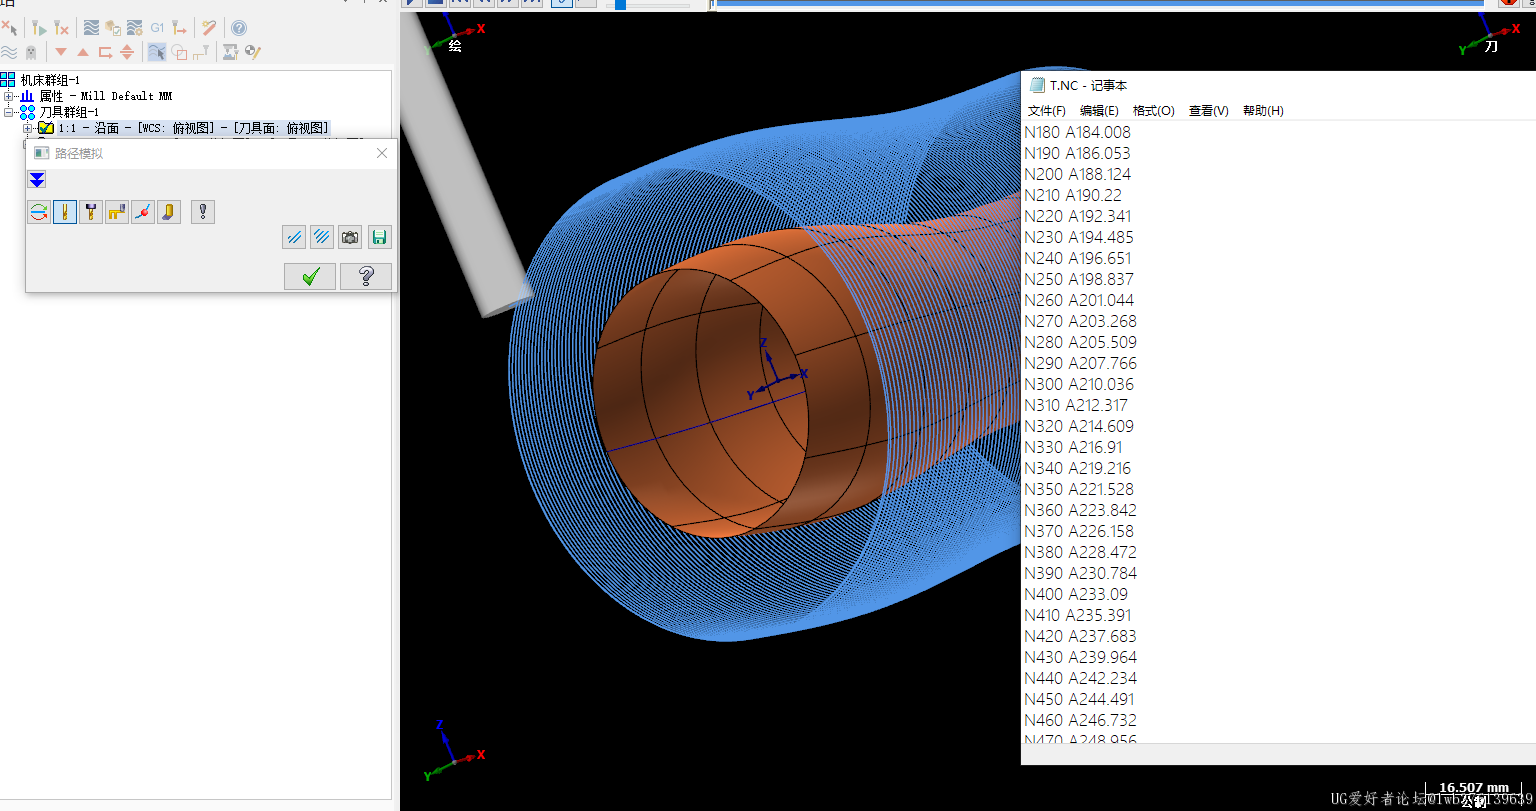Open 编辑(E) menu in Notepad
This screenshot has height=811, width=1536.
point(1099,111)
